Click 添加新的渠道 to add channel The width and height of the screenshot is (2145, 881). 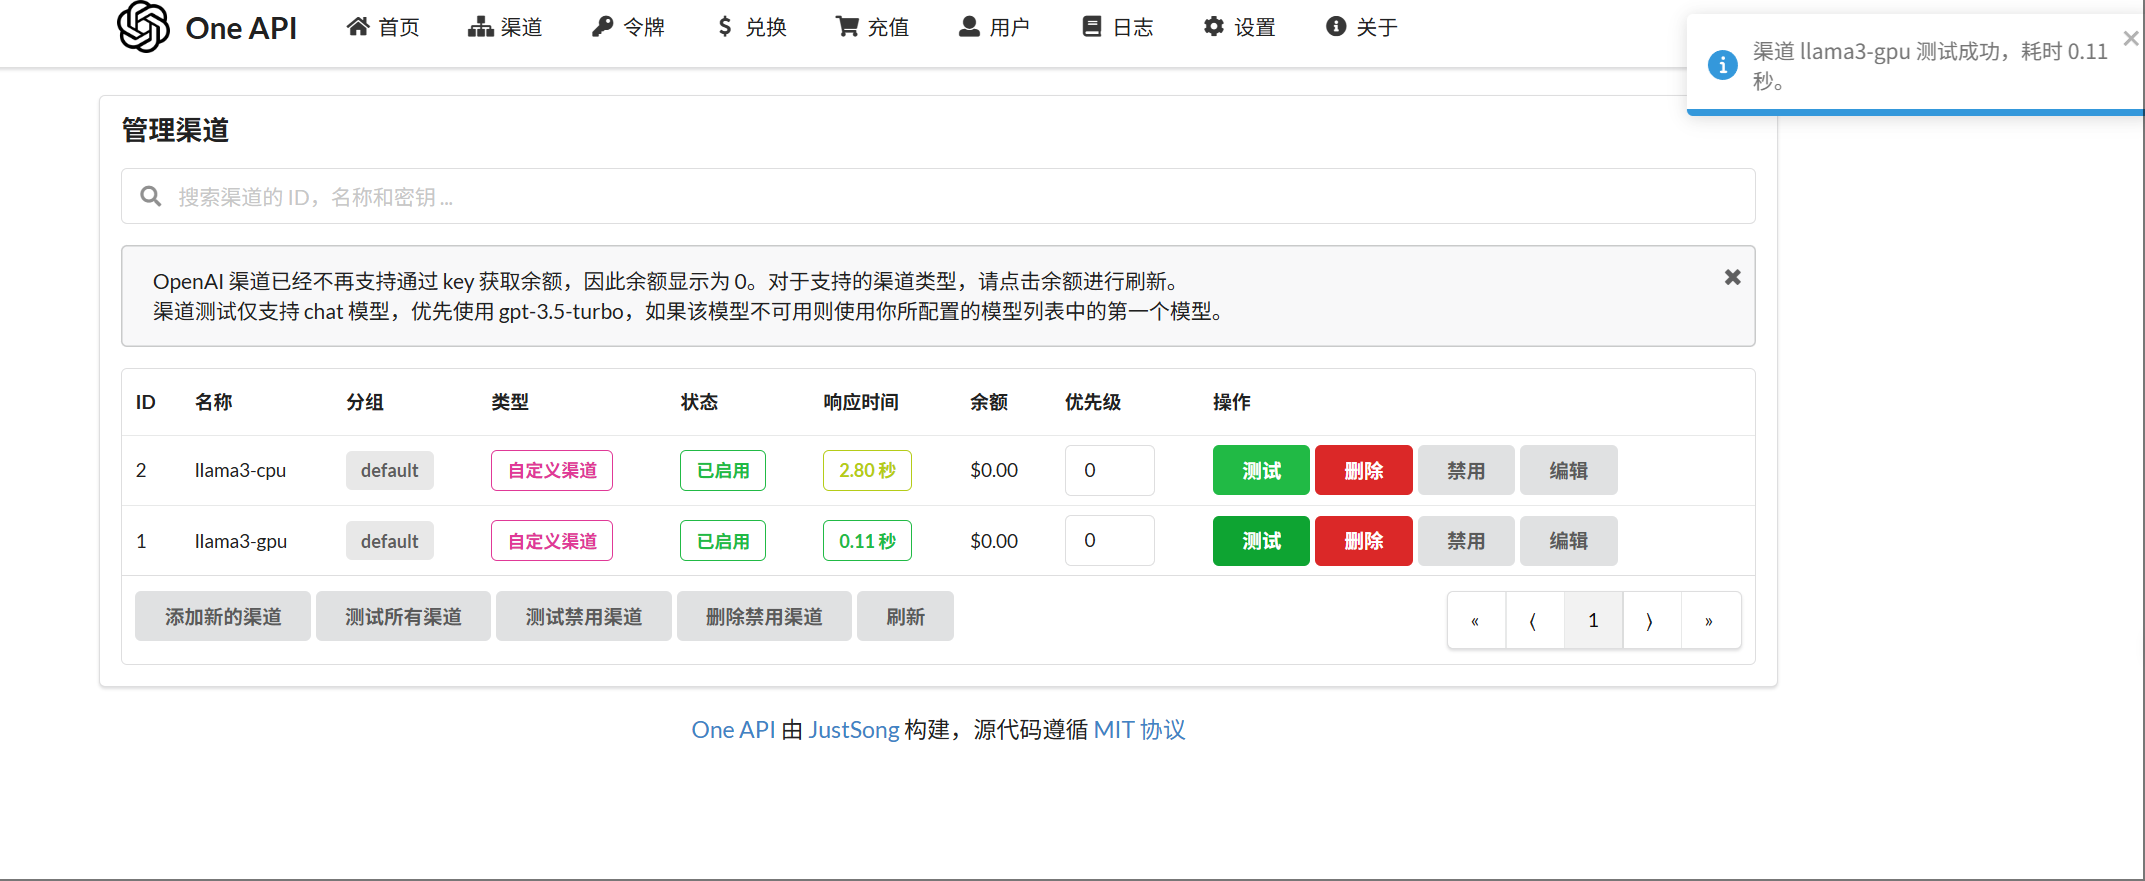[223, 616]
